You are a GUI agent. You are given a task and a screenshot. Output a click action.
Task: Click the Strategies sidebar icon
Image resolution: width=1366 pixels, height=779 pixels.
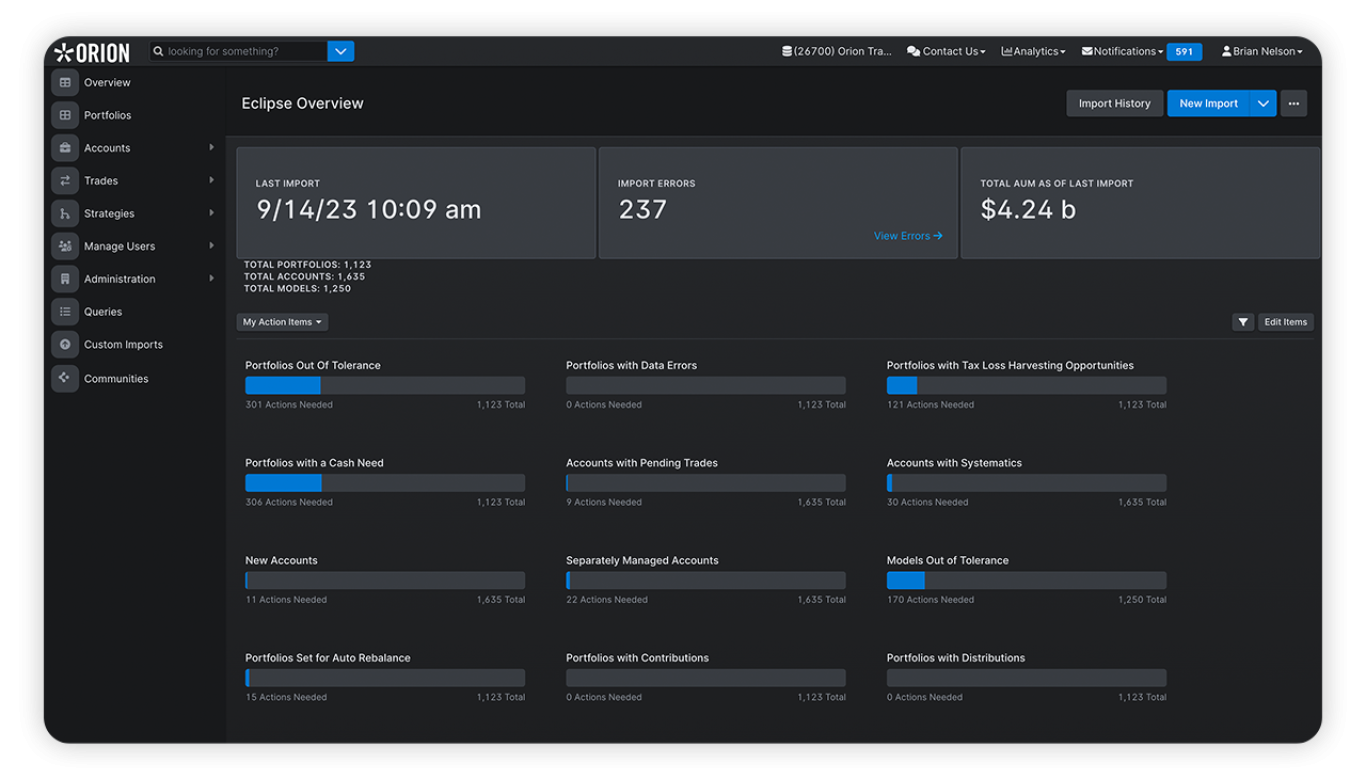[x=65, y=214]
